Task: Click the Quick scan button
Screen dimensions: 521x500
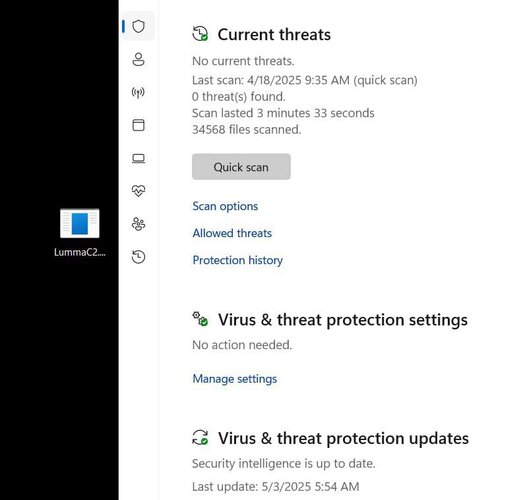Action: 241,167
